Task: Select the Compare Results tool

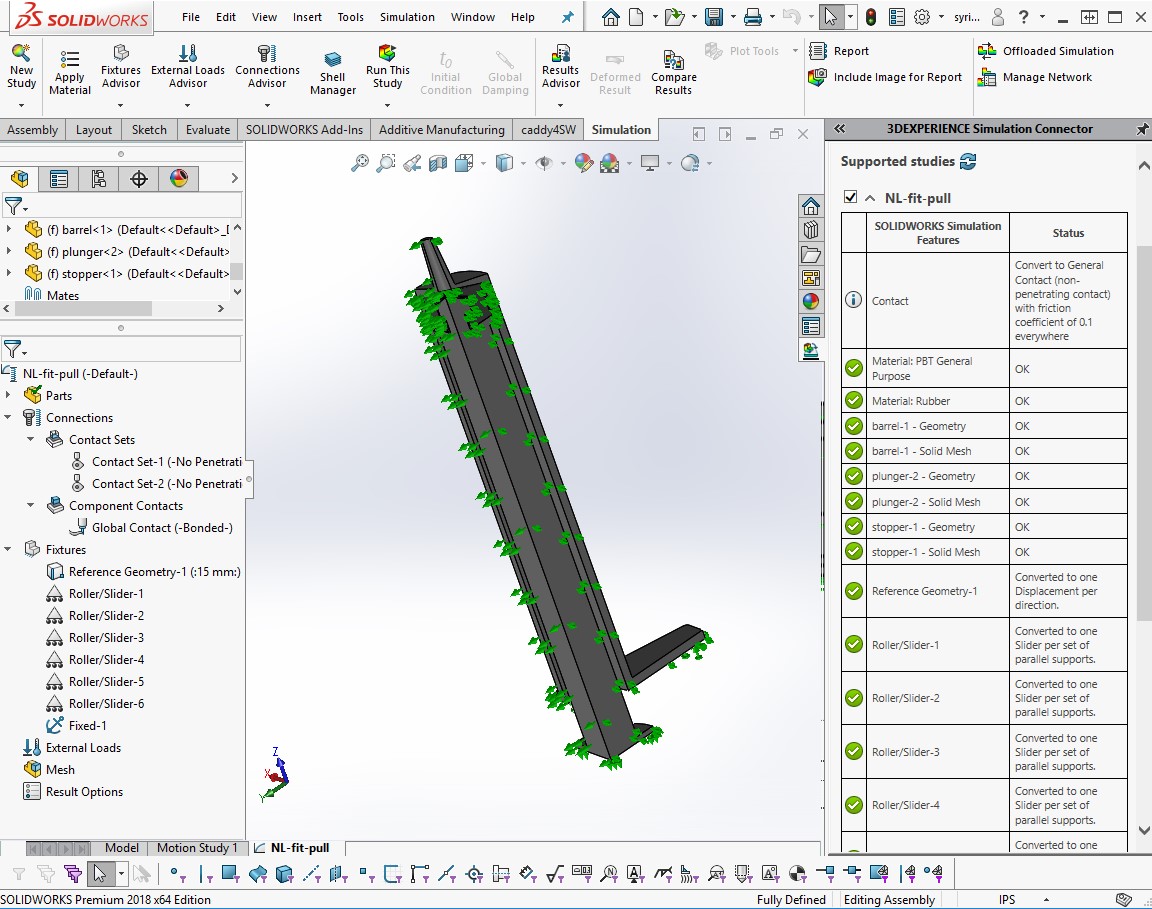Action: pos(673,70)
